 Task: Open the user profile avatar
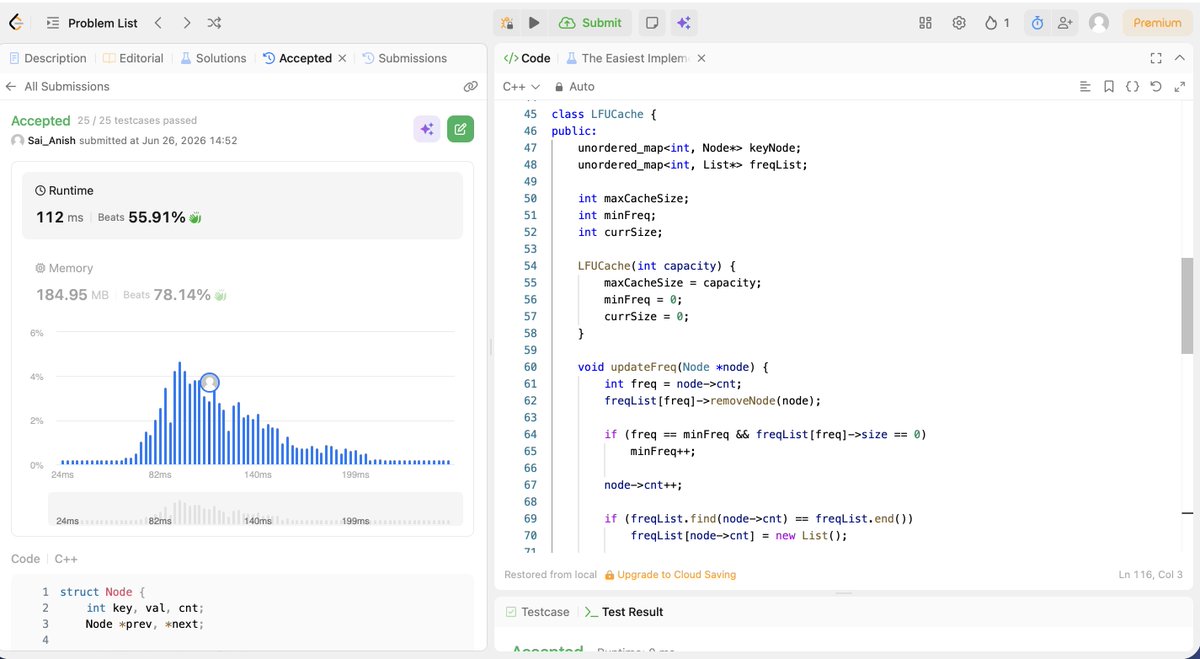click(1099, 22)
